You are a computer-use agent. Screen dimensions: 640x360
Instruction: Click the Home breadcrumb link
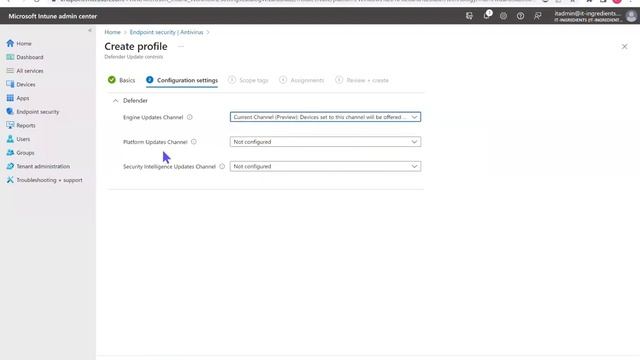[112, 32]
